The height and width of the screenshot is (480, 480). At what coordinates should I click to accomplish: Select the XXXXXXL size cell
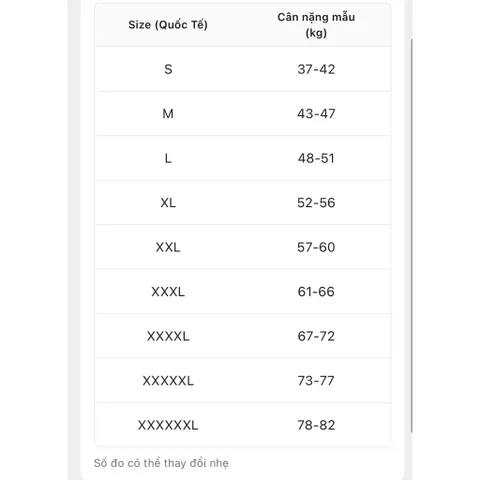(x=168, y=425)
